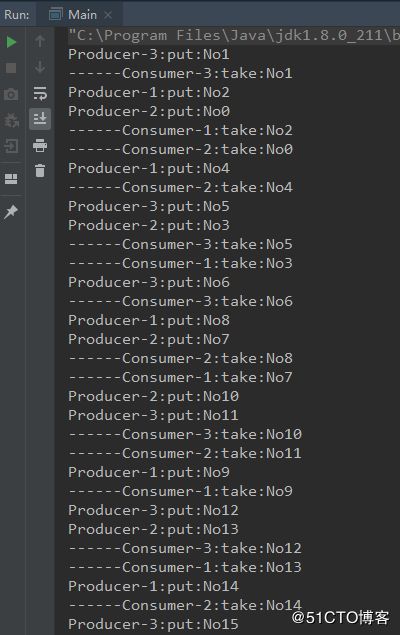Click the settings icon below the camera icon

(11, 120)
